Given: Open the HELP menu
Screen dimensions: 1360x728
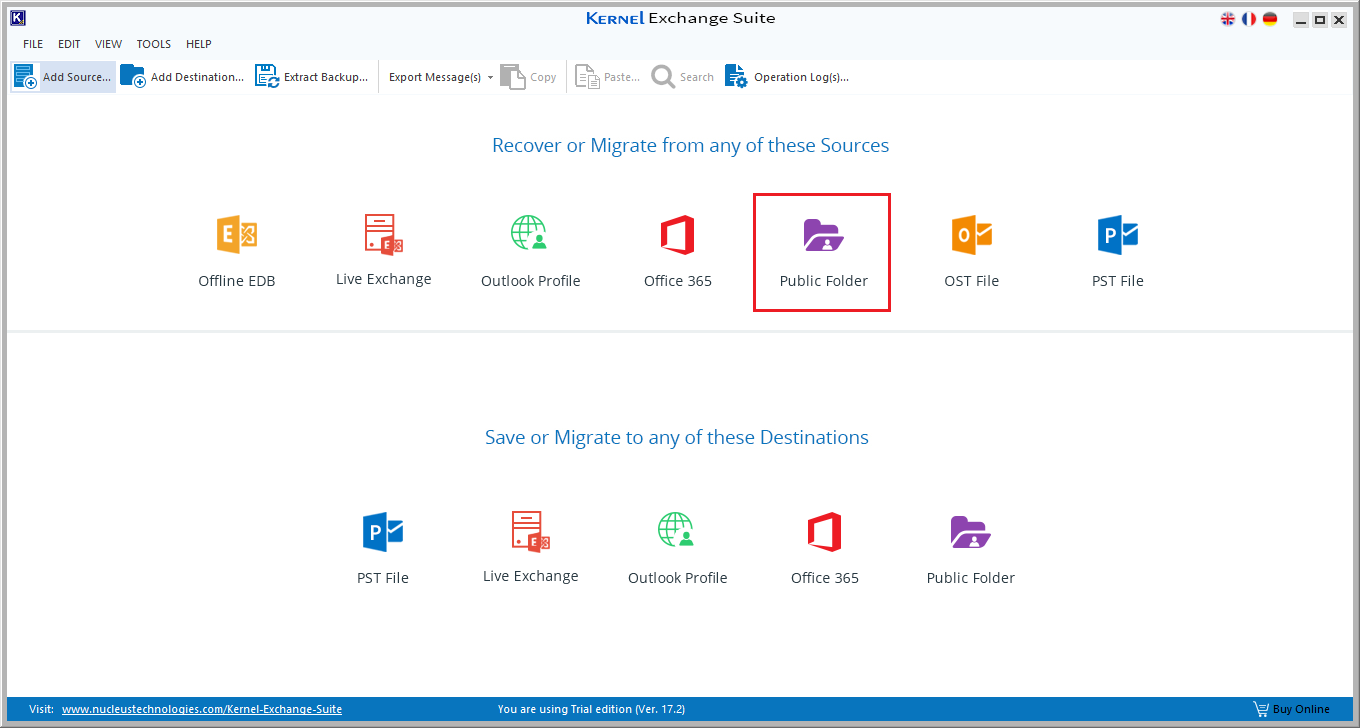Looking at the screenshot, I should click(x=199, y=44).
